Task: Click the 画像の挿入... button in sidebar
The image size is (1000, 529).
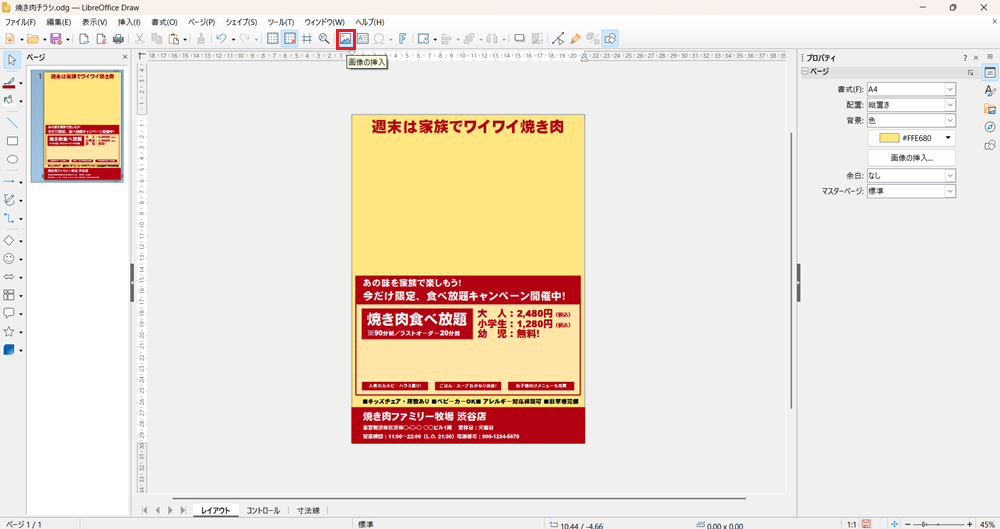Action: [911, 158]
